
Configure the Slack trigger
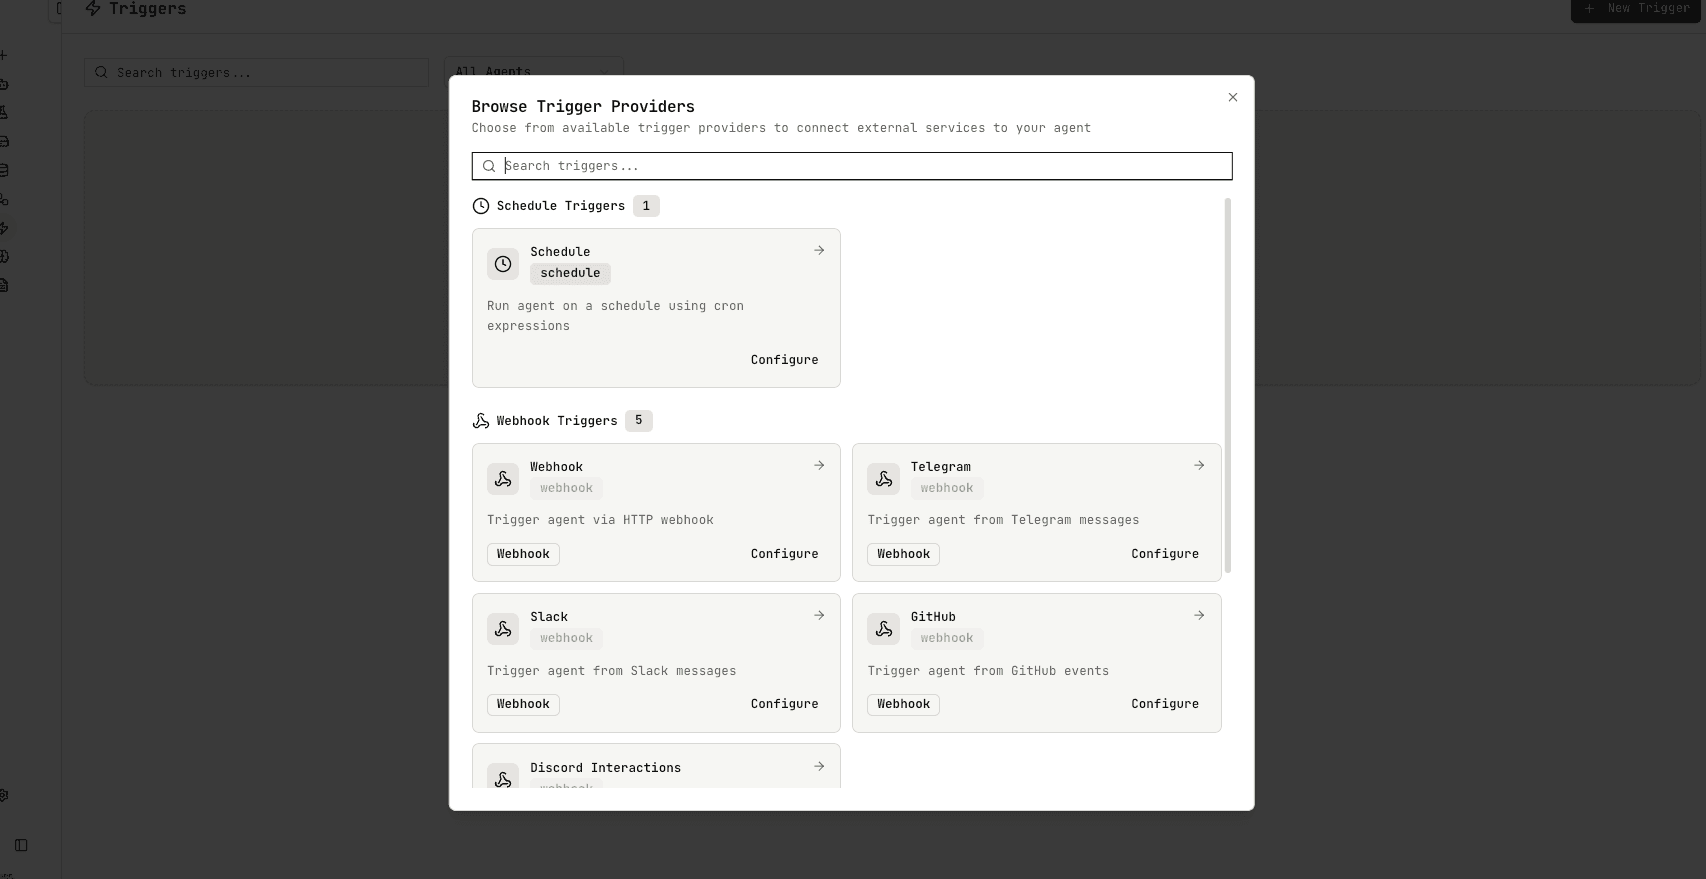[x=784, y=704]
